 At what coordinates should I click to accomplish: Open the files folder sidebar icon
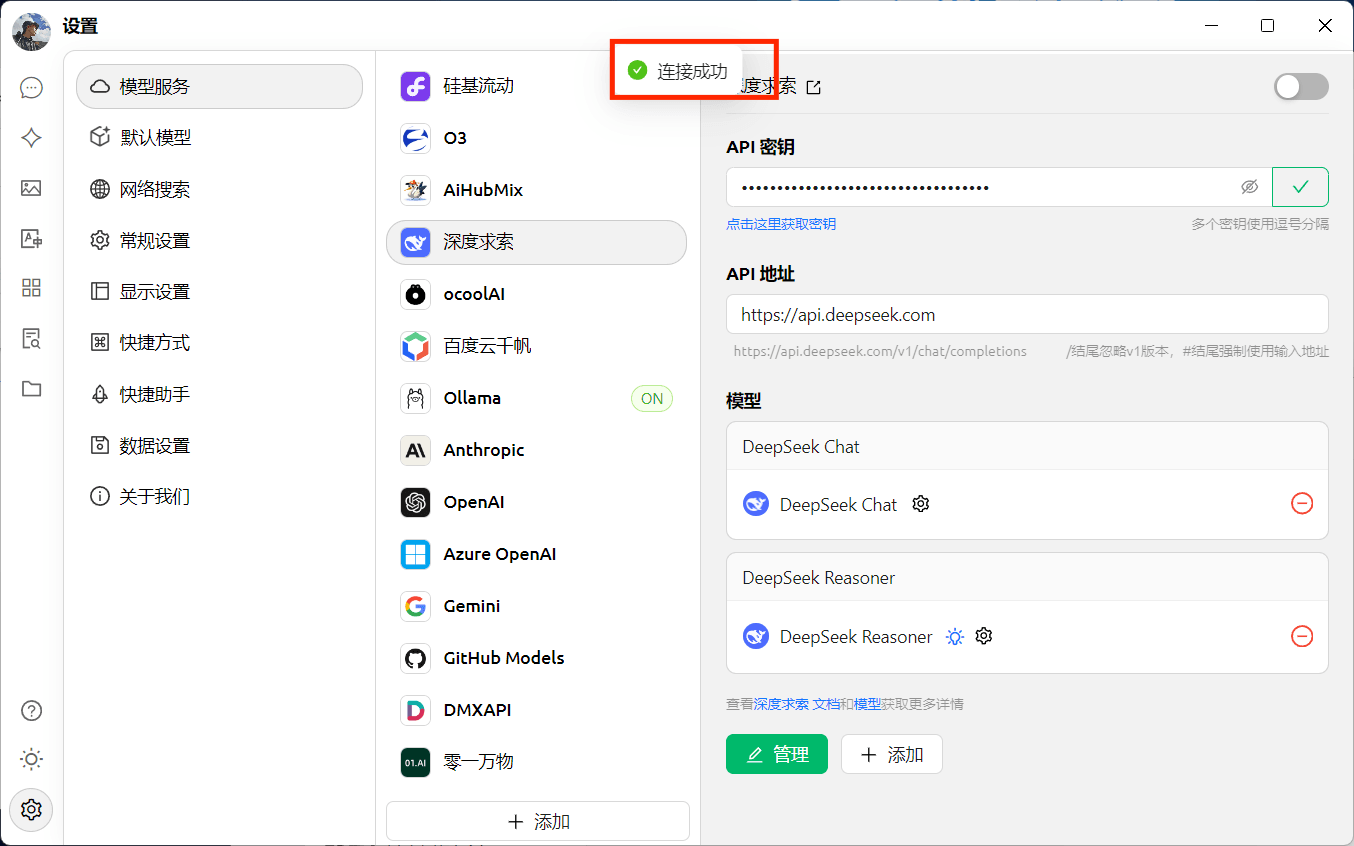click(31, 388)
